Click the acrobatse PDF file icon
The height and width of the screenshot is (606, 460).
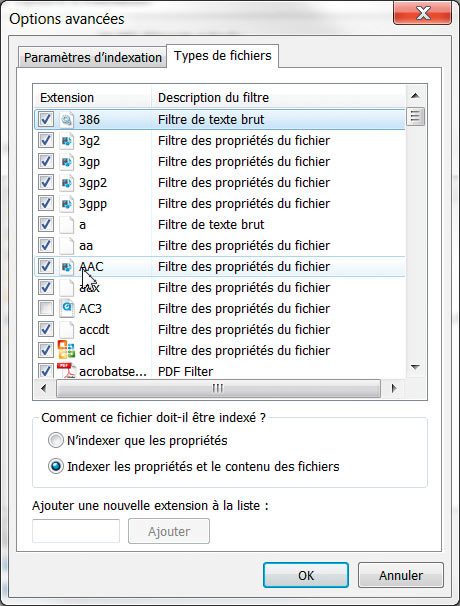[x=66, y=370]
